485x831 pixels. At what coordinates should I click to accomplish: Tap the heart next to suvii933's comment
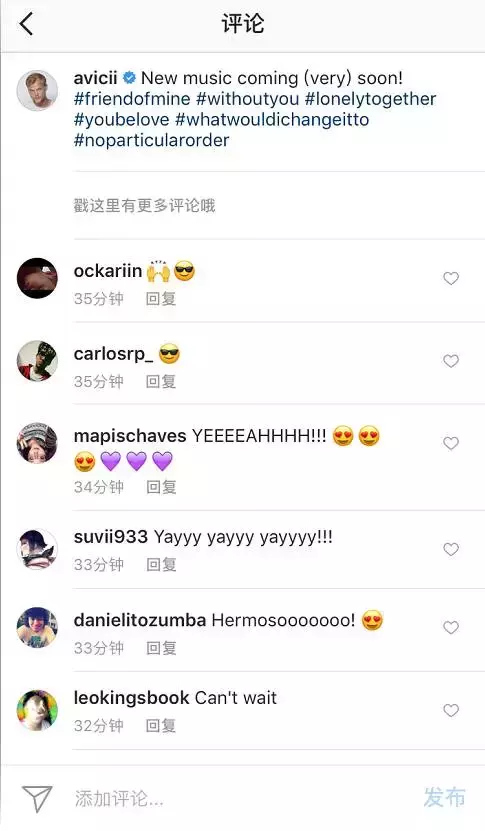point(451,550)
